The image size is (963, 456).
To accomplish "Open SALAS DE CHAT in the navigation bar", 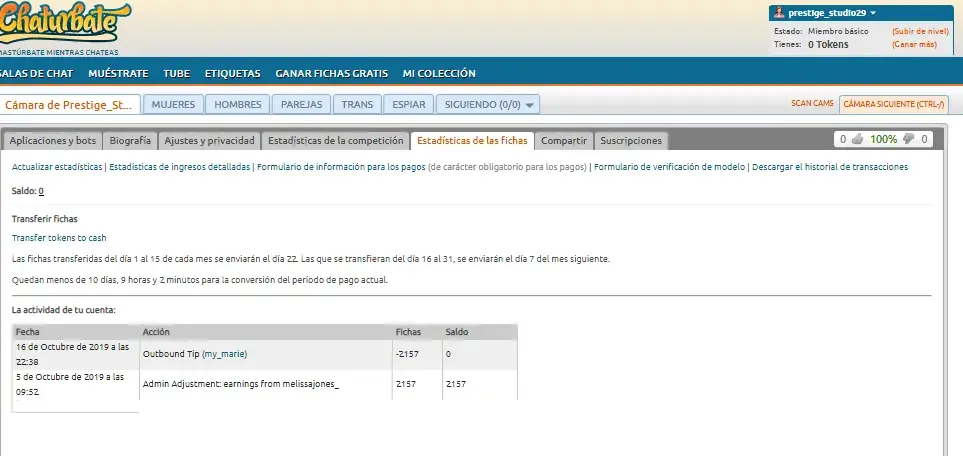I will (x=36, y=74).
